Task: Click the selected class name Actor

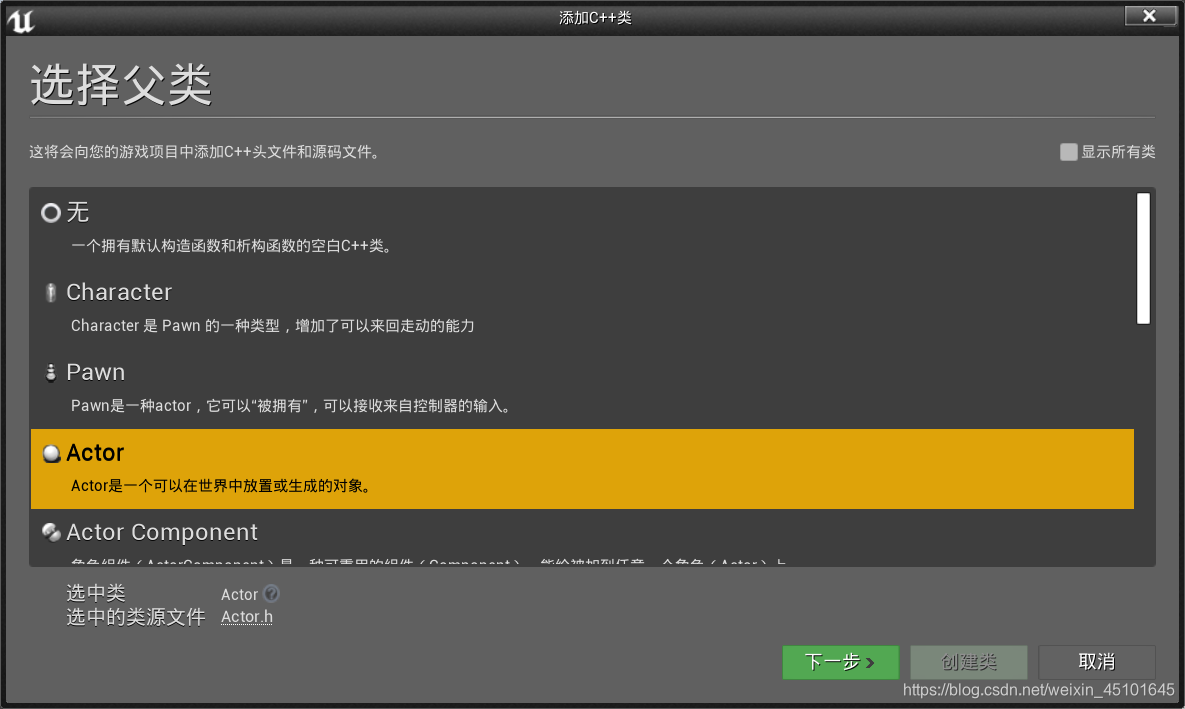Action: coord(240,595)
